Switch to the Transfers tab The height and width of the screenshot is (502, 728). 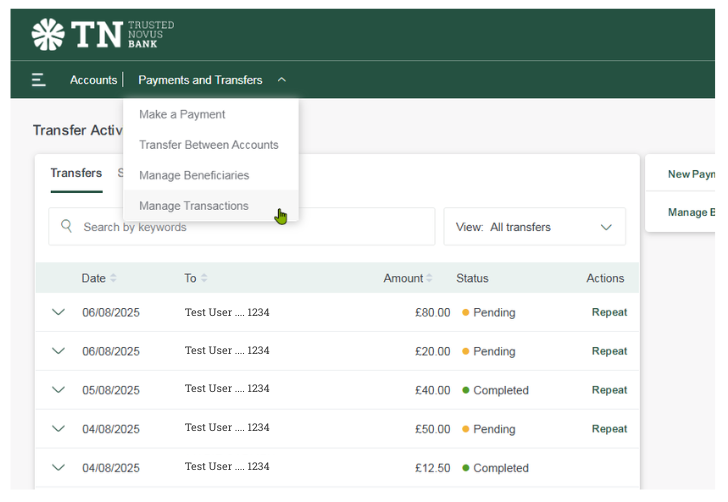coord(76,173)
